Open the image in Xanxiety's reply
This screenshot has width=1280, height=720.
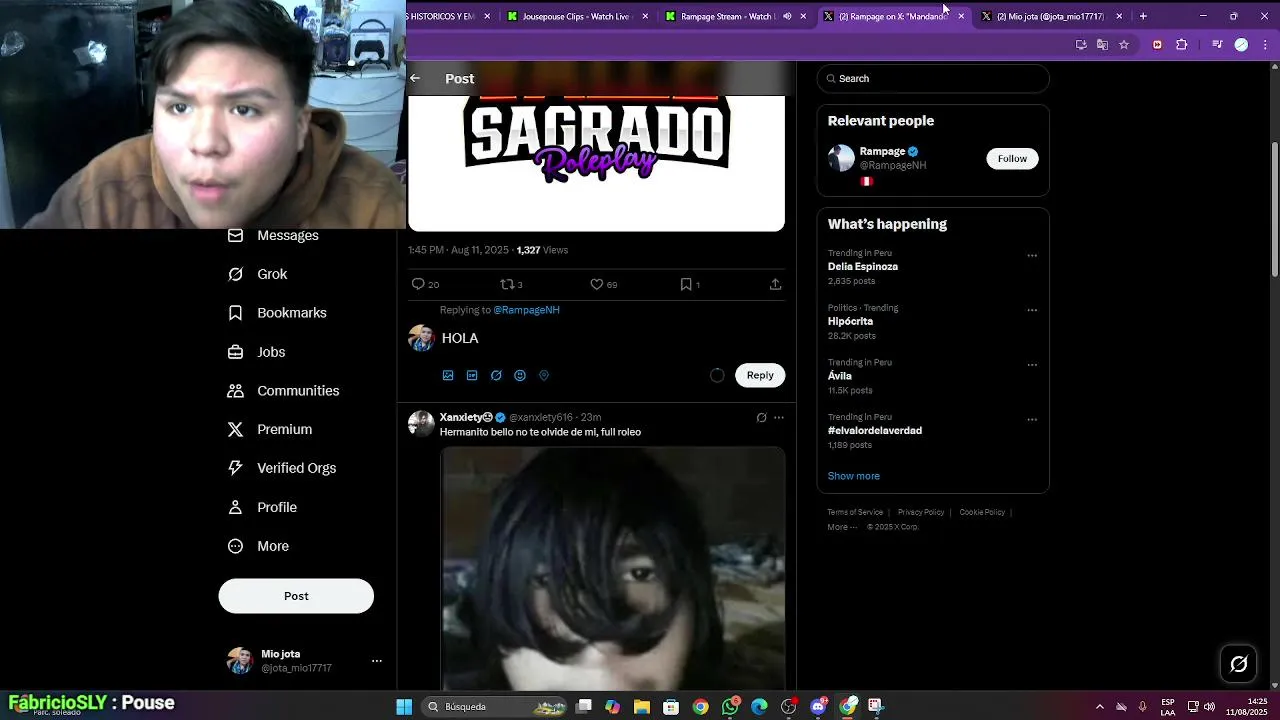[613, 569]
